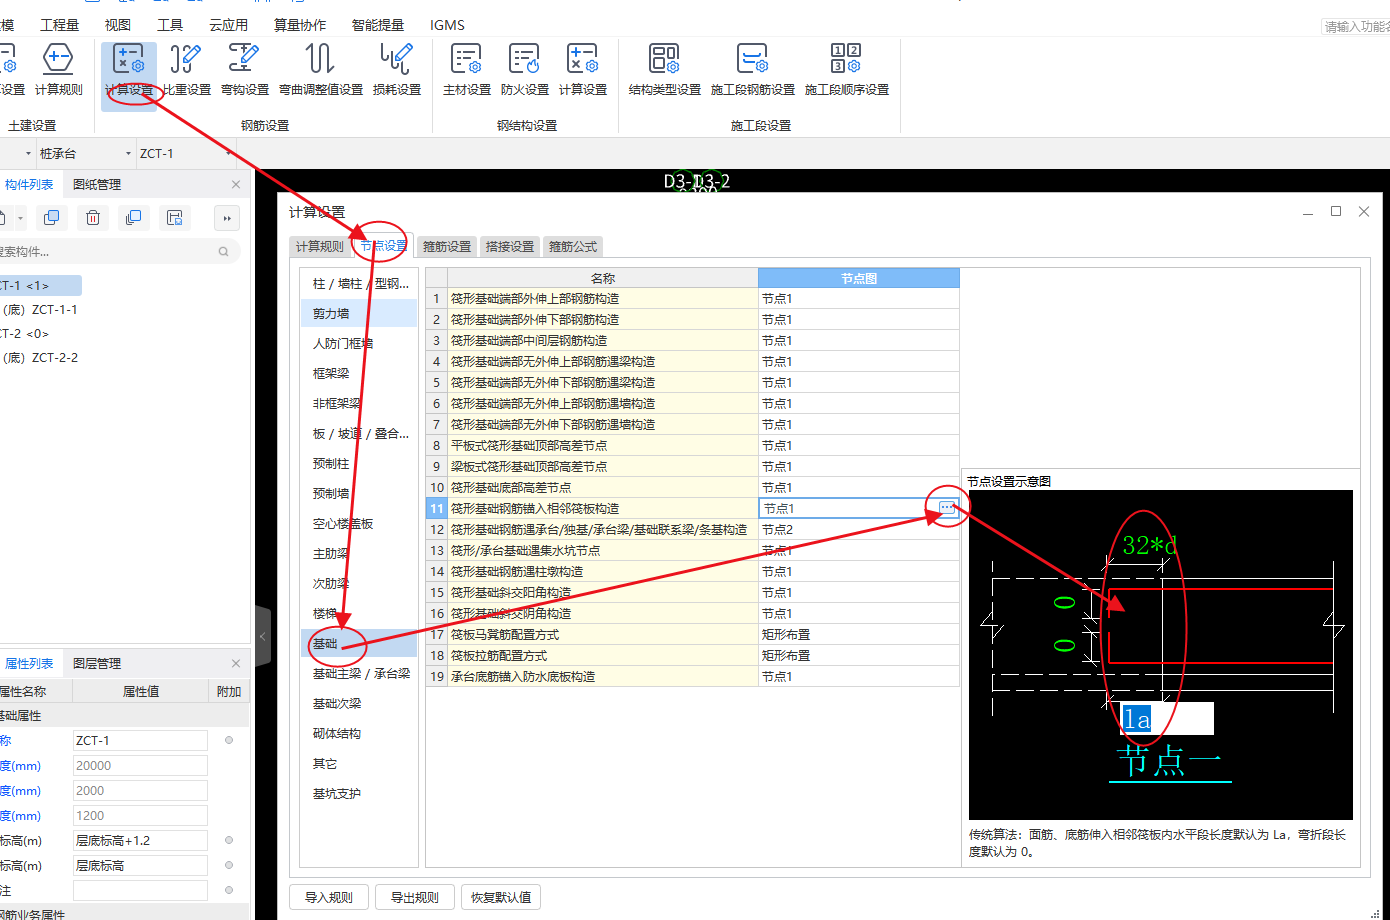Click the 导出规则 button
The image size is (1390, 920).
415,897
